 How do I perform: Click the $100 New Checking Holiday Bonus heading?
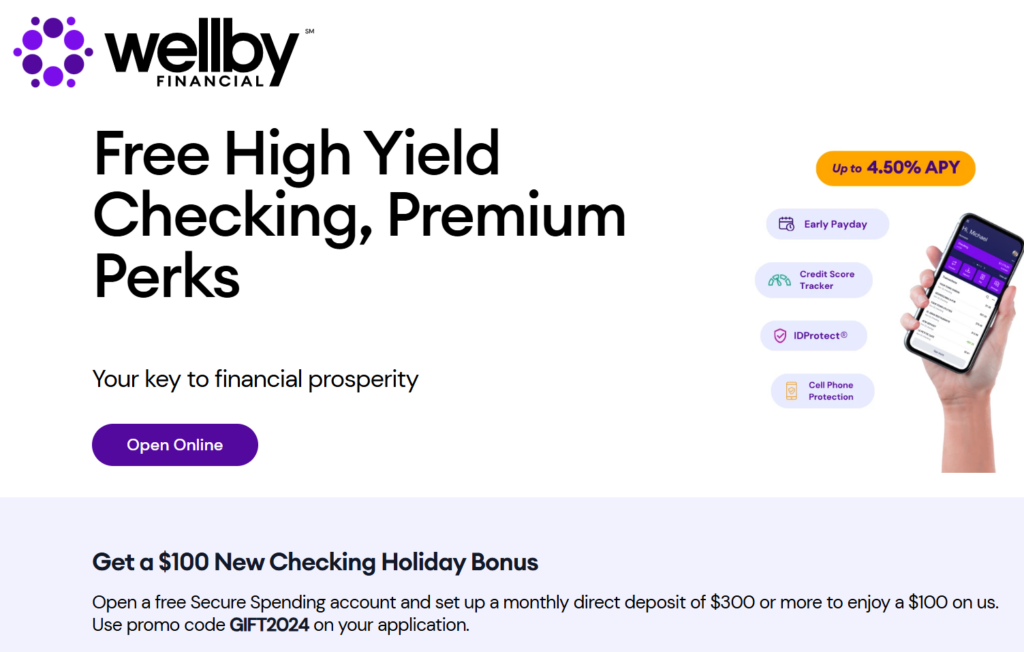pos(315,562)
